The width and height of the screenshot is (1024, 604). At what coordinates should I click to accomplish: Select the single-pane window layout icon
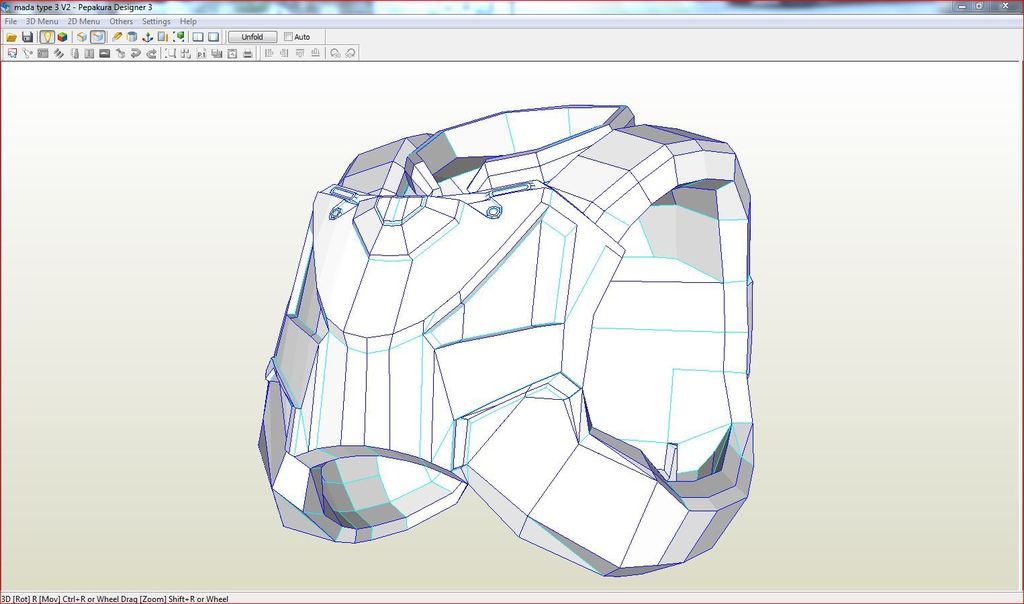coord(213,37)
